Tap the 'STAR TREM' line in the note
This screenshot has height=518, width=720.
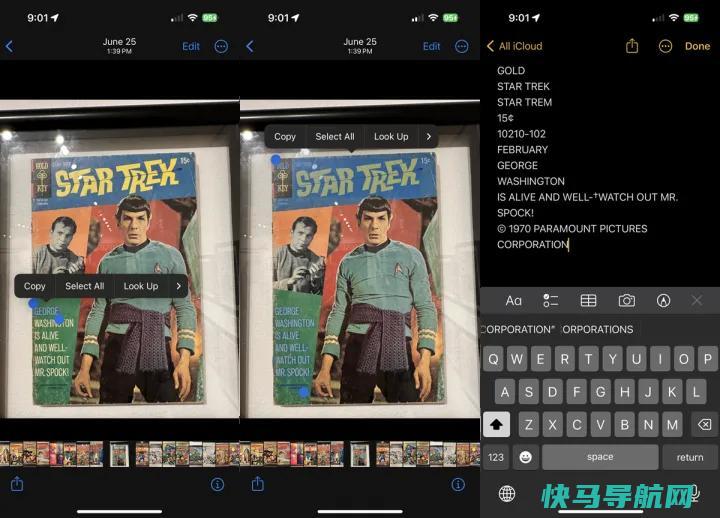[x=524, y=102]
